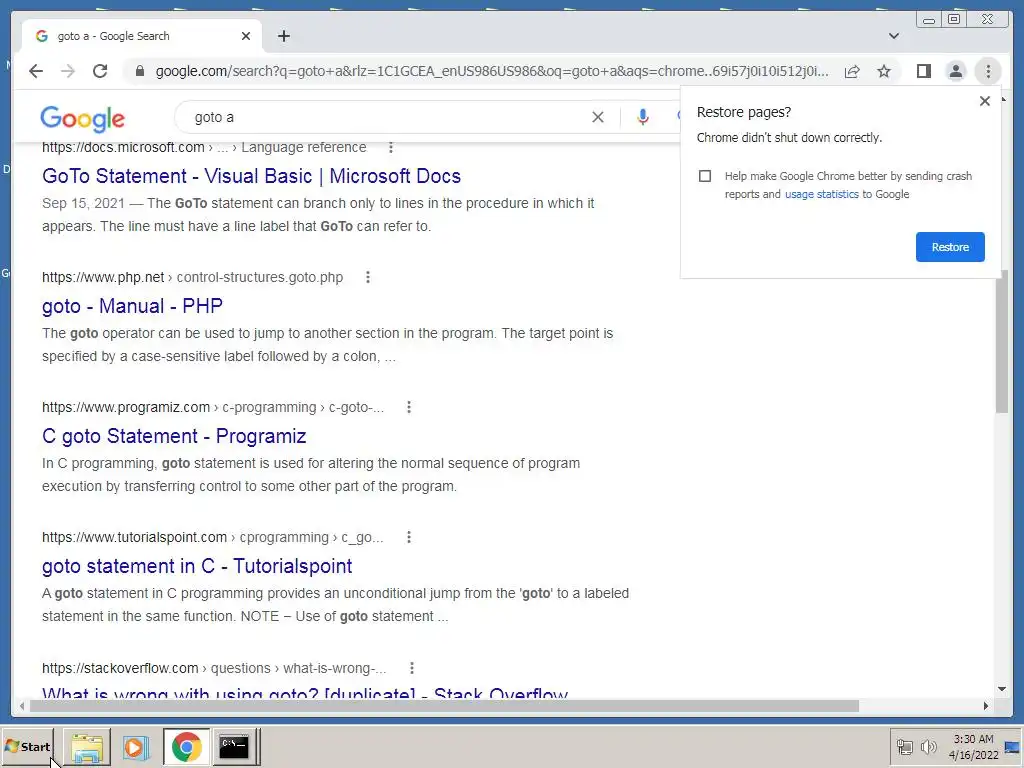Open options menu for programiz.com result
The image size is (1024, 768).
[409, 407]
